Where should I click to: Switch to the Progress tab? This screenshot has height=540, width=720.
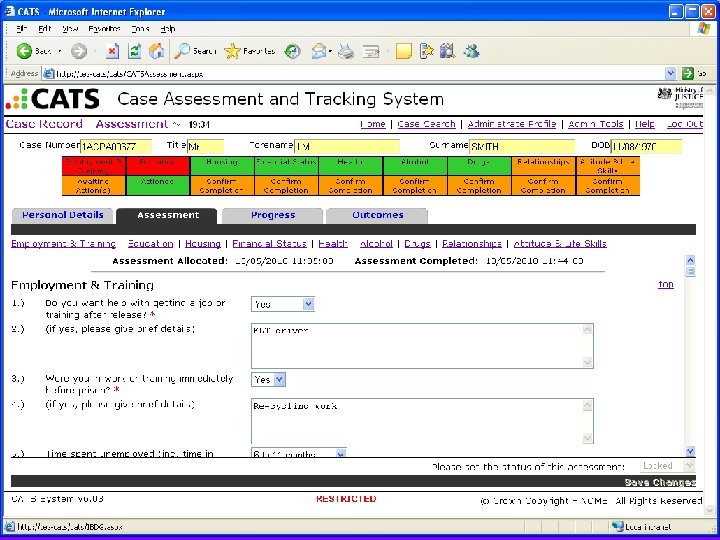[x=273, y=215]
